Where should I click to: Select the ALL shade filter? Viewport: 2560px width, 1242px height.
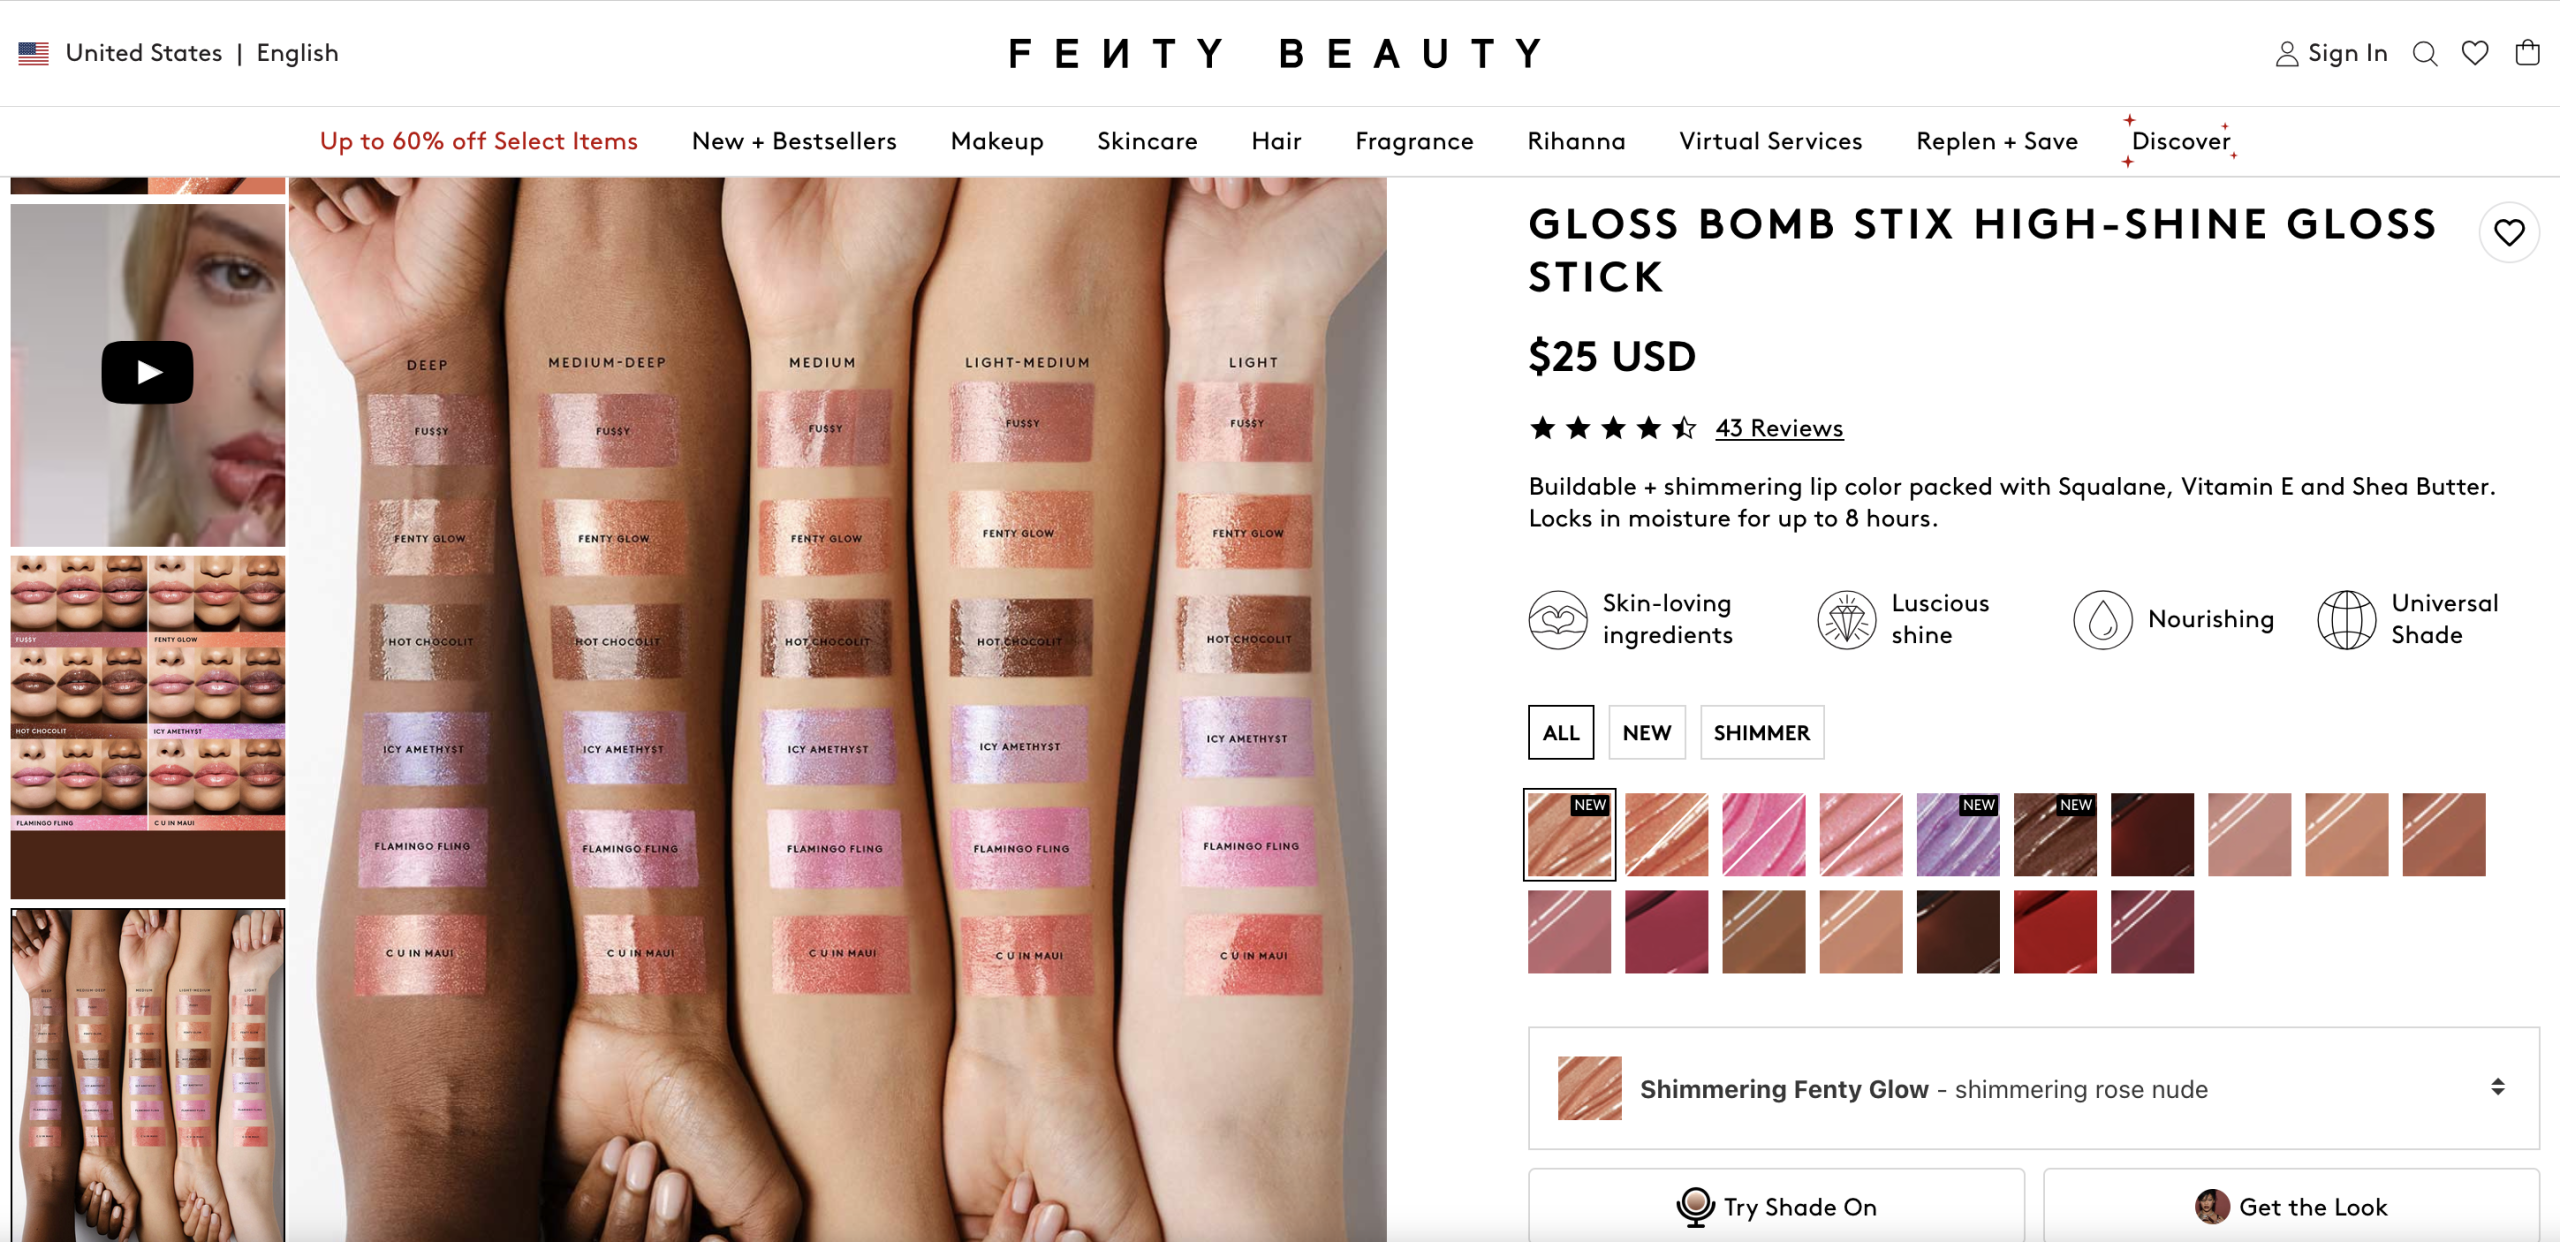(1561, 733)
